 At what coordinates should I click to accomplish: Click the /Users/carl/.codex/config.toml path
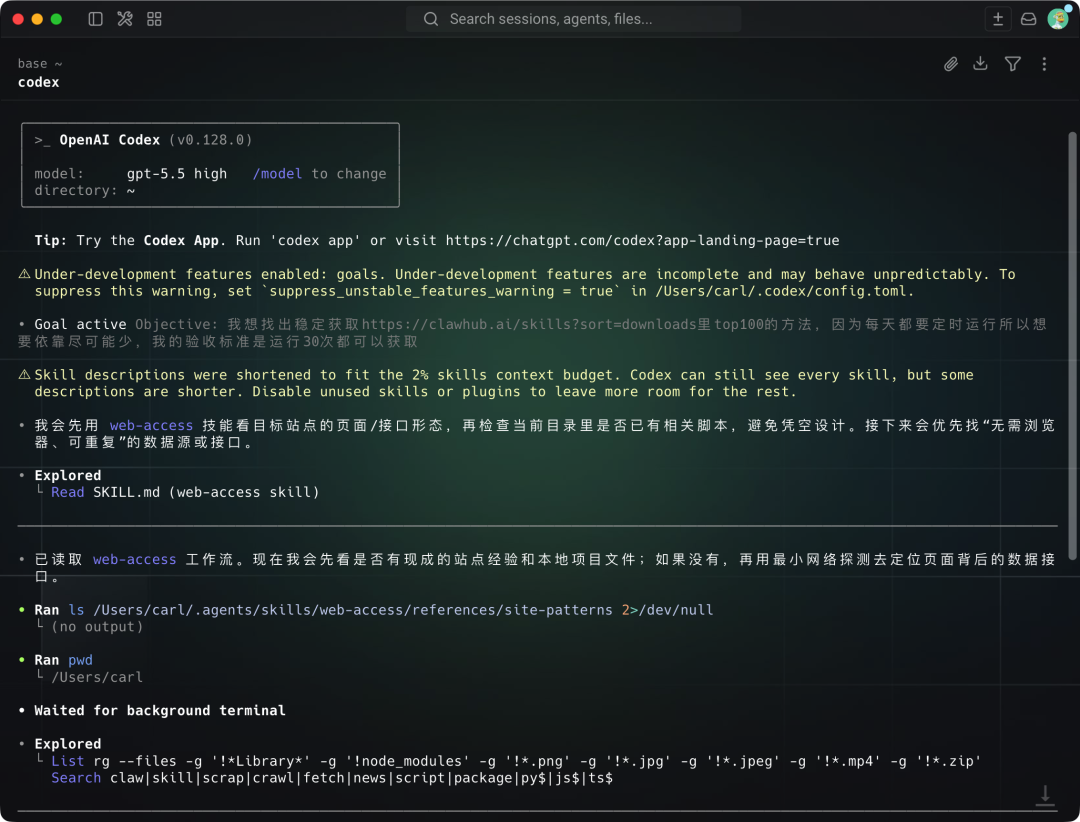click(780, 291)
